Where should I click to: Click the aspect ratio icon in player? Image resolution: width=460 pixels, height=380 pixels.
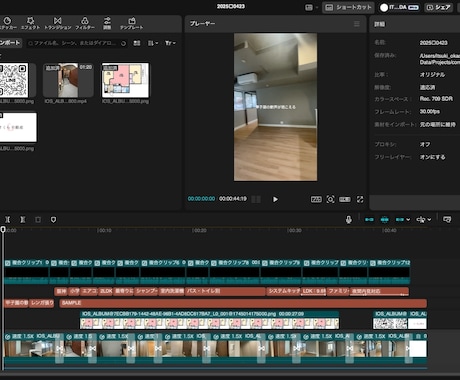[316, 199]
